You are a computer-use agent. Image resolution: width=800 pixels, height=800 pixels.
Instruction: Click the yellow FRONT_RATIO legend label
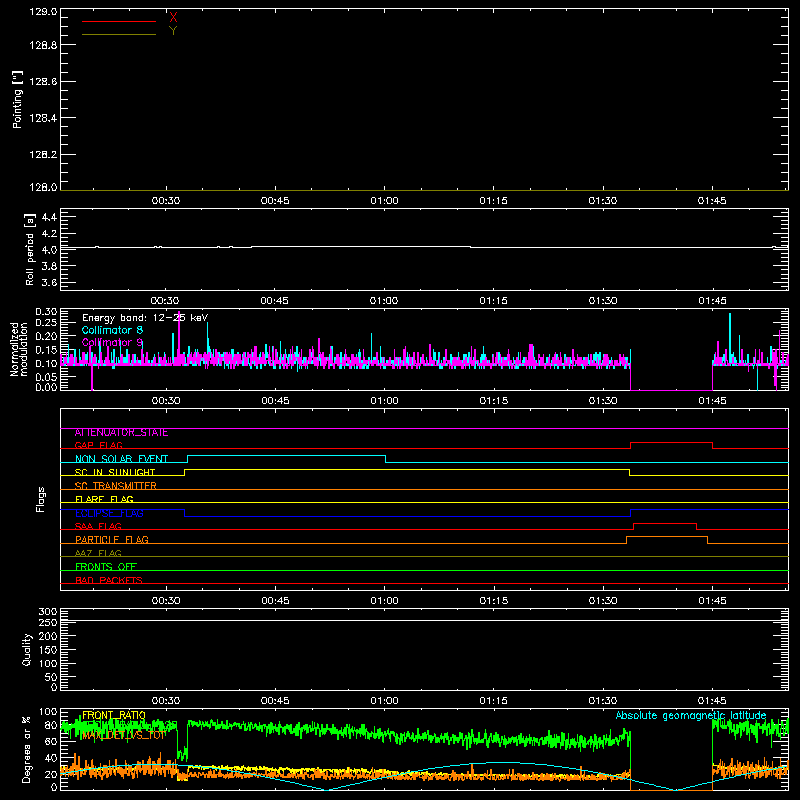(x=114, y=715)
